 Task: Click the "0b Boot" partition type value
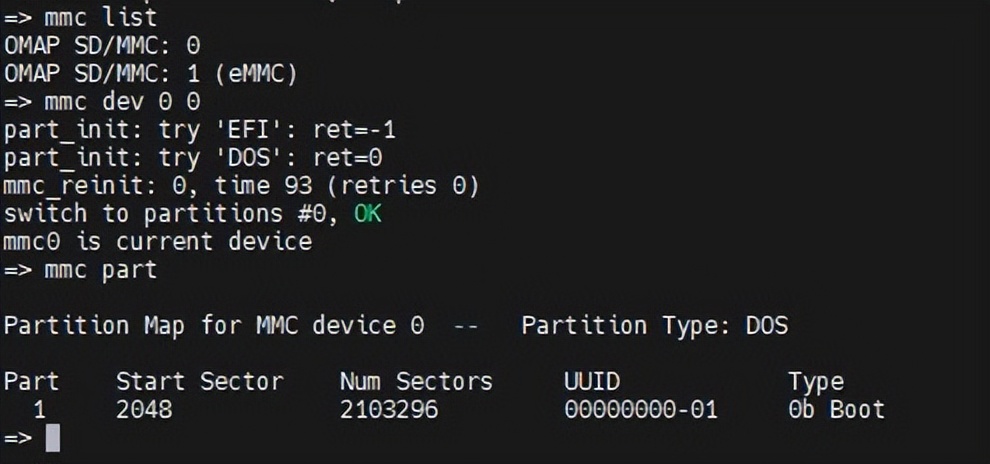pos(836,409)
